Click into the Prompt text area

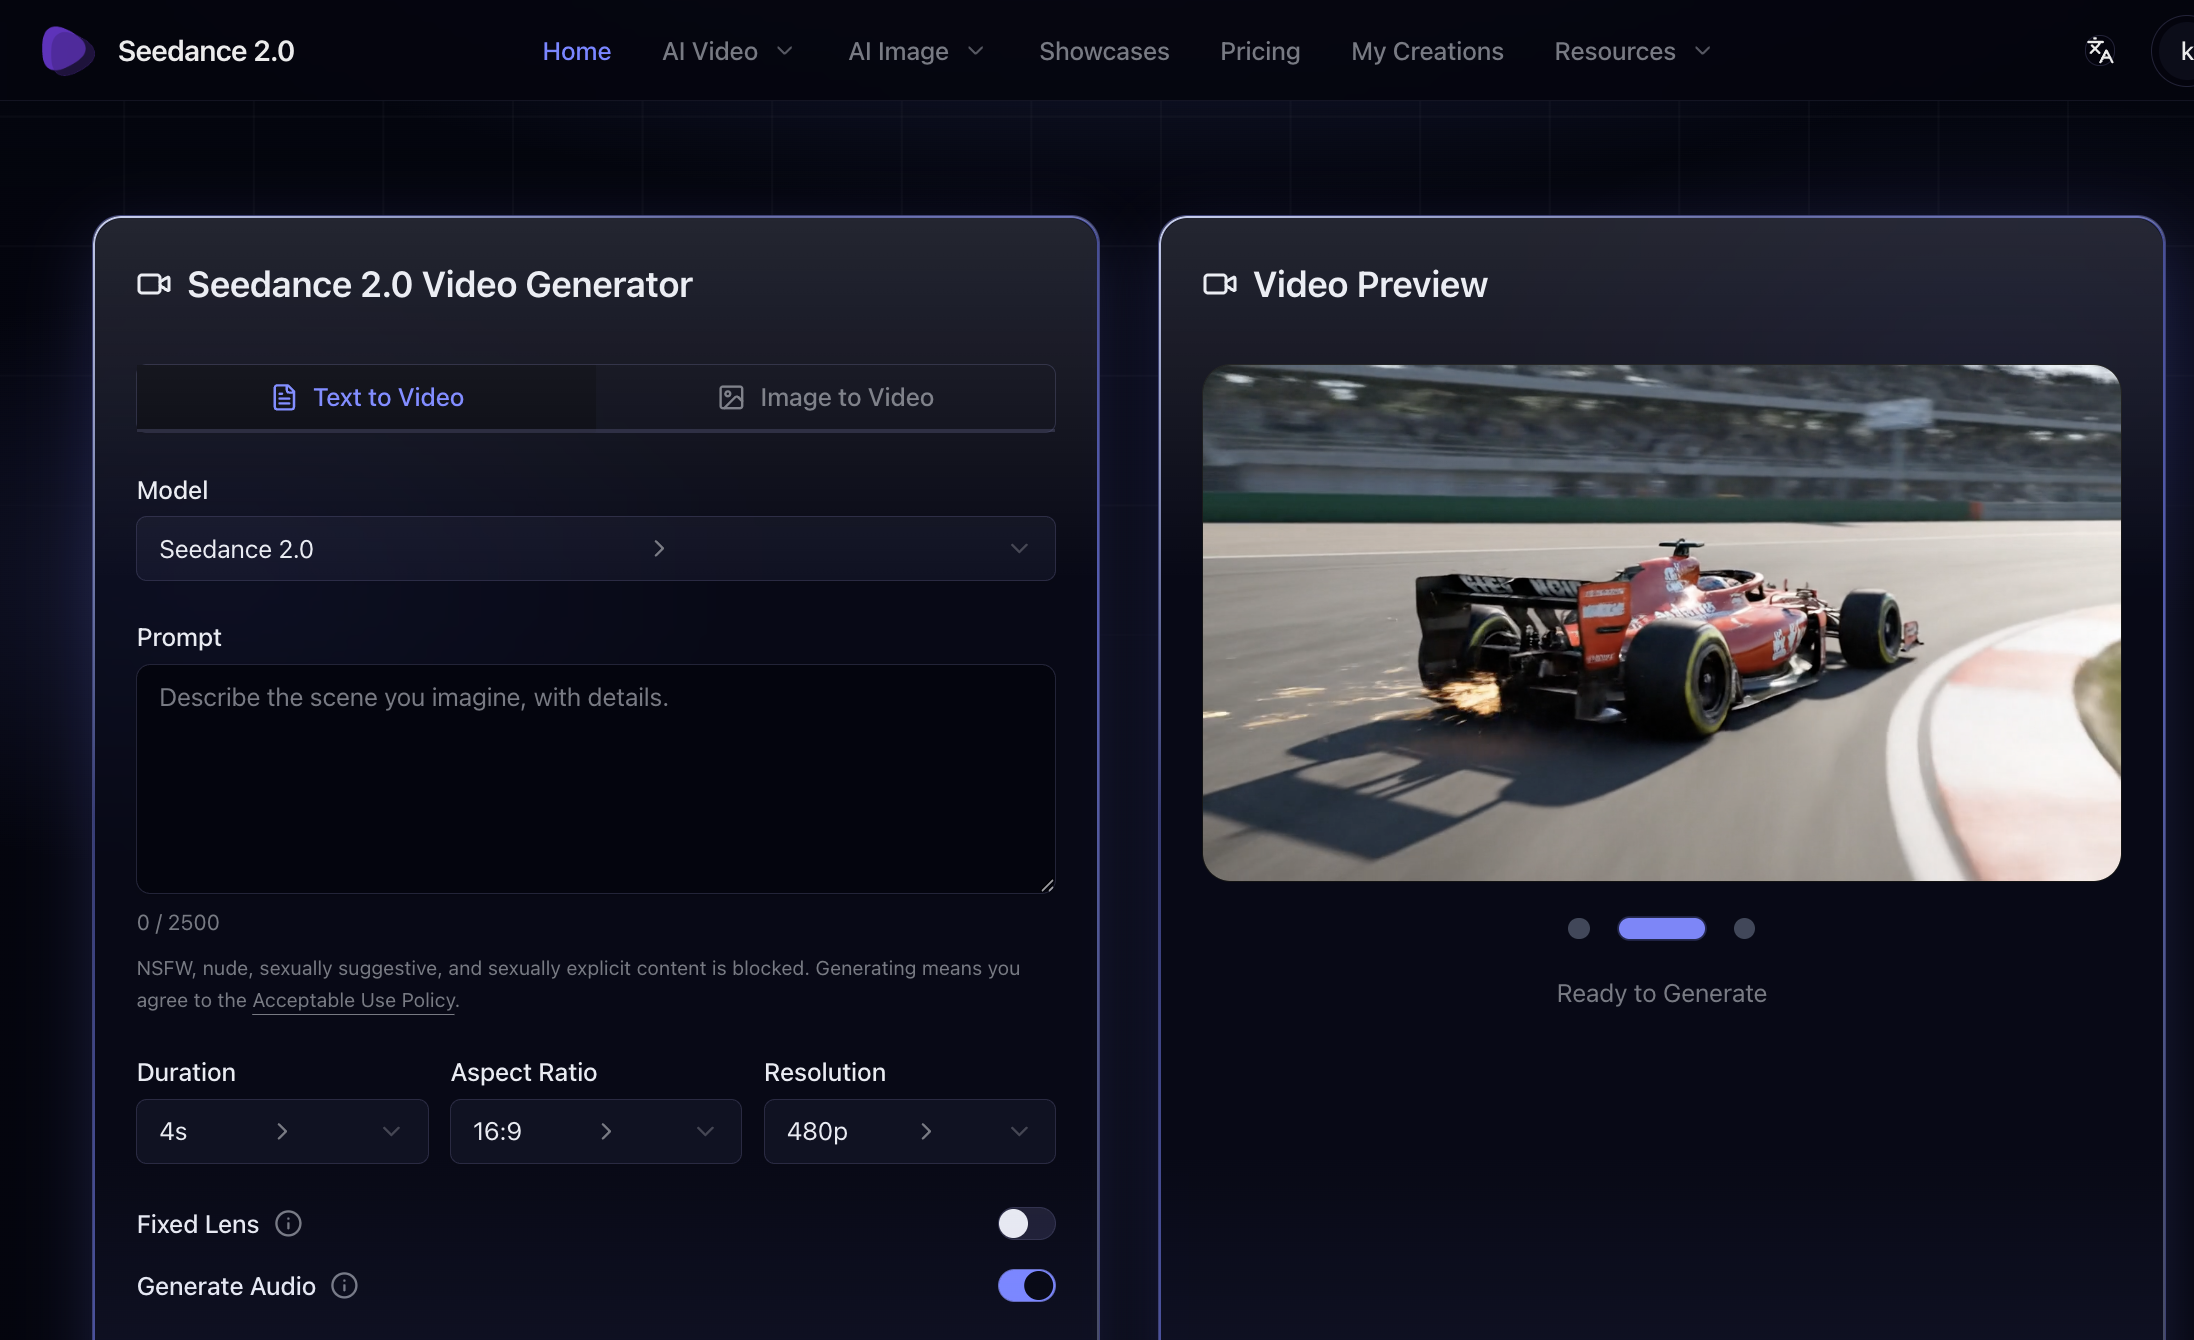595,778
